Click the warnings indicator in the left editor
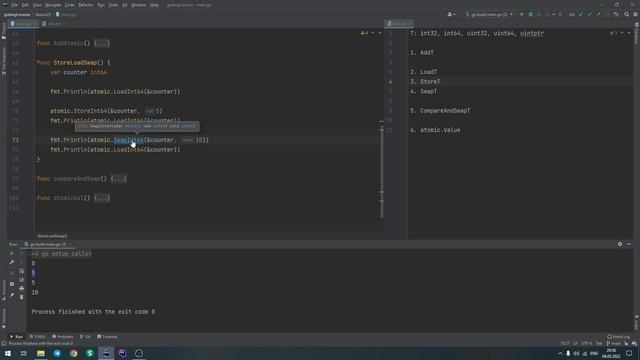Image resolution: width=640 pixels, height=360 pixels. click(x=364, y=33)
